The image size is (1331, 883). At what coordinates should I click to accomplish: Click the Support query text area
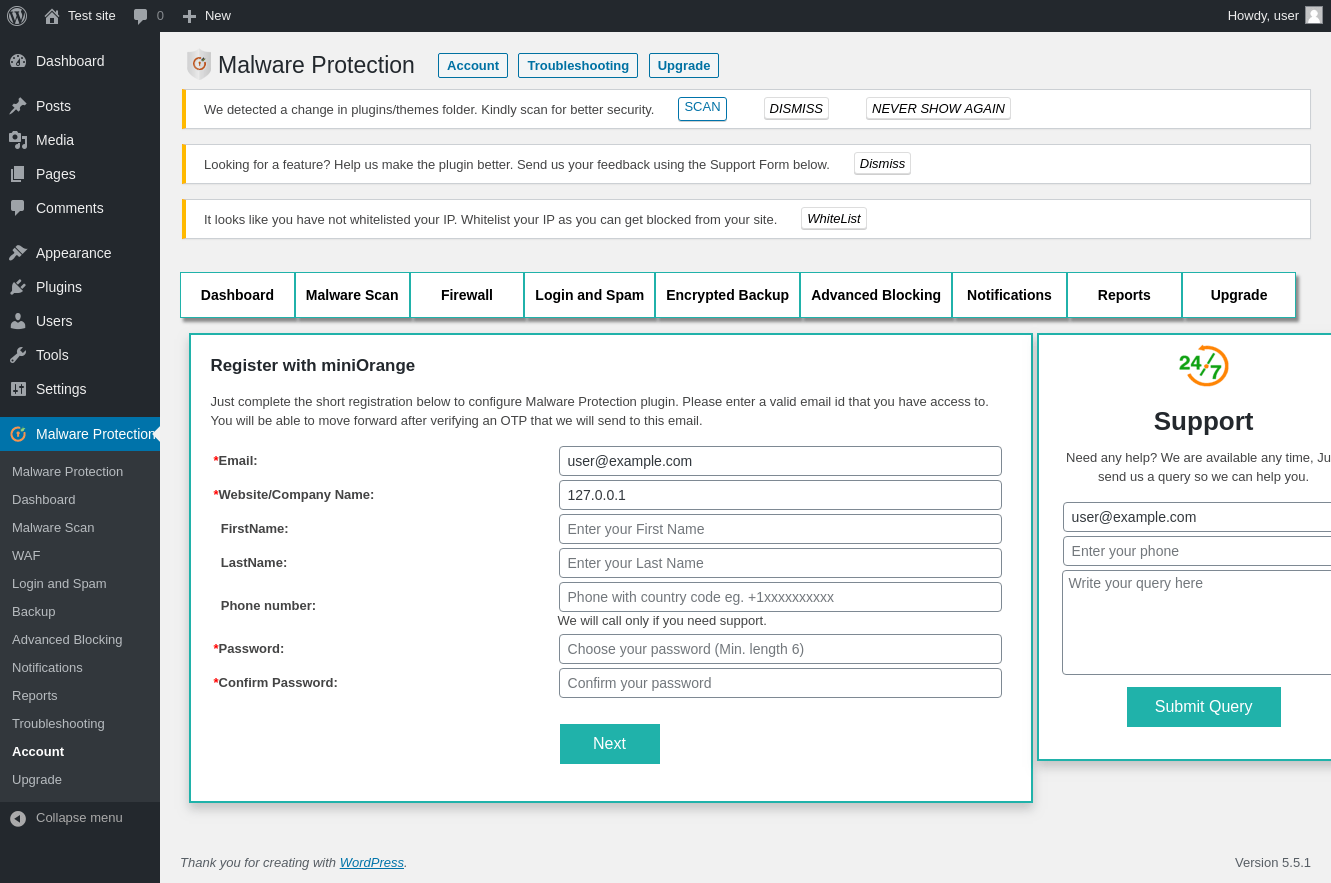1197,622
